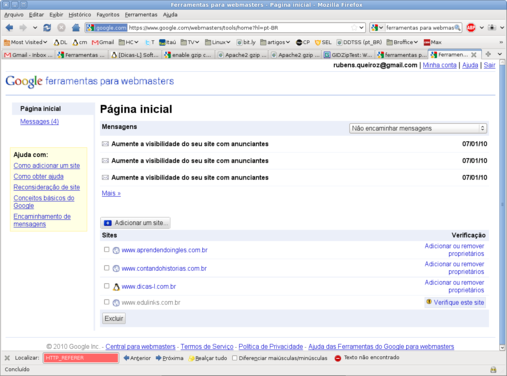507x376 pixels.
Task: Open Reconsideração de site help link
Action: click(x=47, y=187)
